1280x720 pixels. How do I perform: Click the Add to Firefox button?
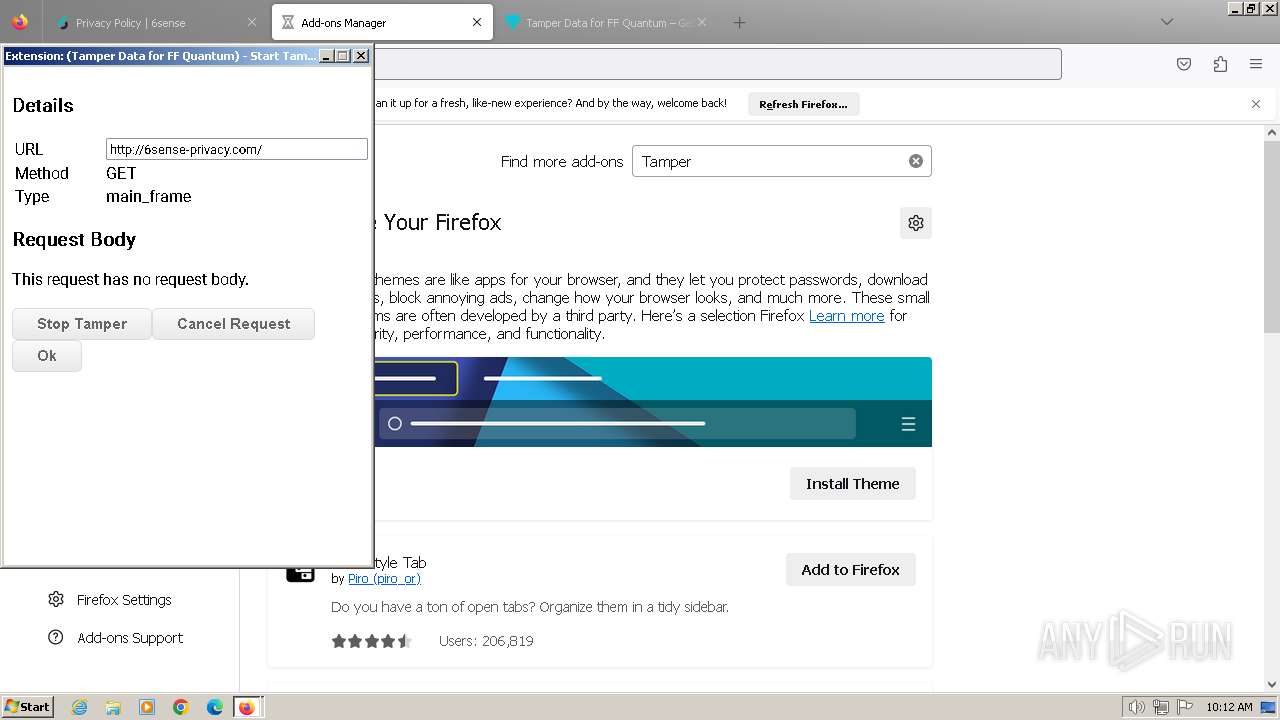(x=850, y=569)
